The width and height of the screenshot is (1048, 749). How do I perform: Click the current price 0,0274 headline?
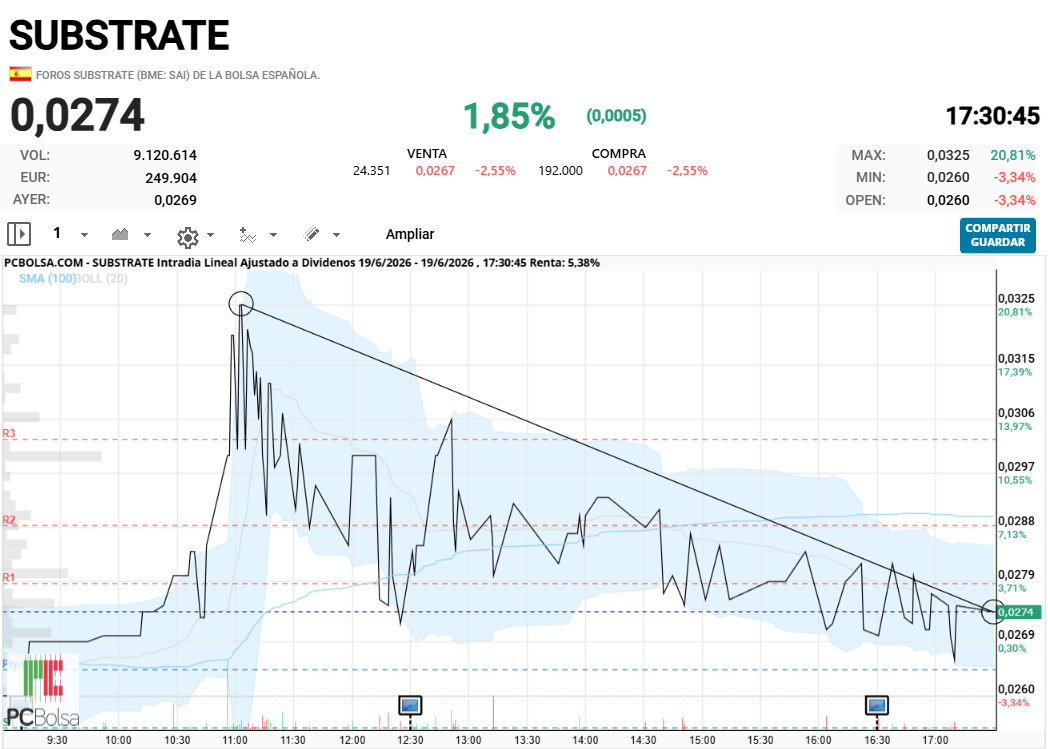(x=78, y=115)
